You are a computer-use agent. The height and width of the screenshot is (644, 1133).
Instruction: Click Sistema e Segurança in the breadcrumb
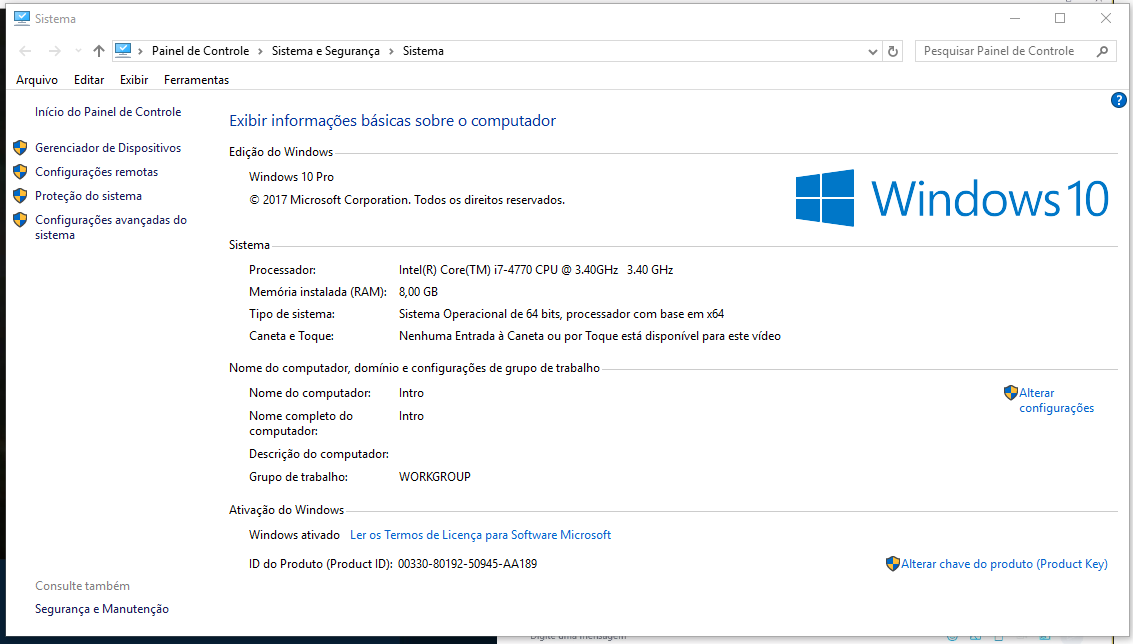[326, 51]
